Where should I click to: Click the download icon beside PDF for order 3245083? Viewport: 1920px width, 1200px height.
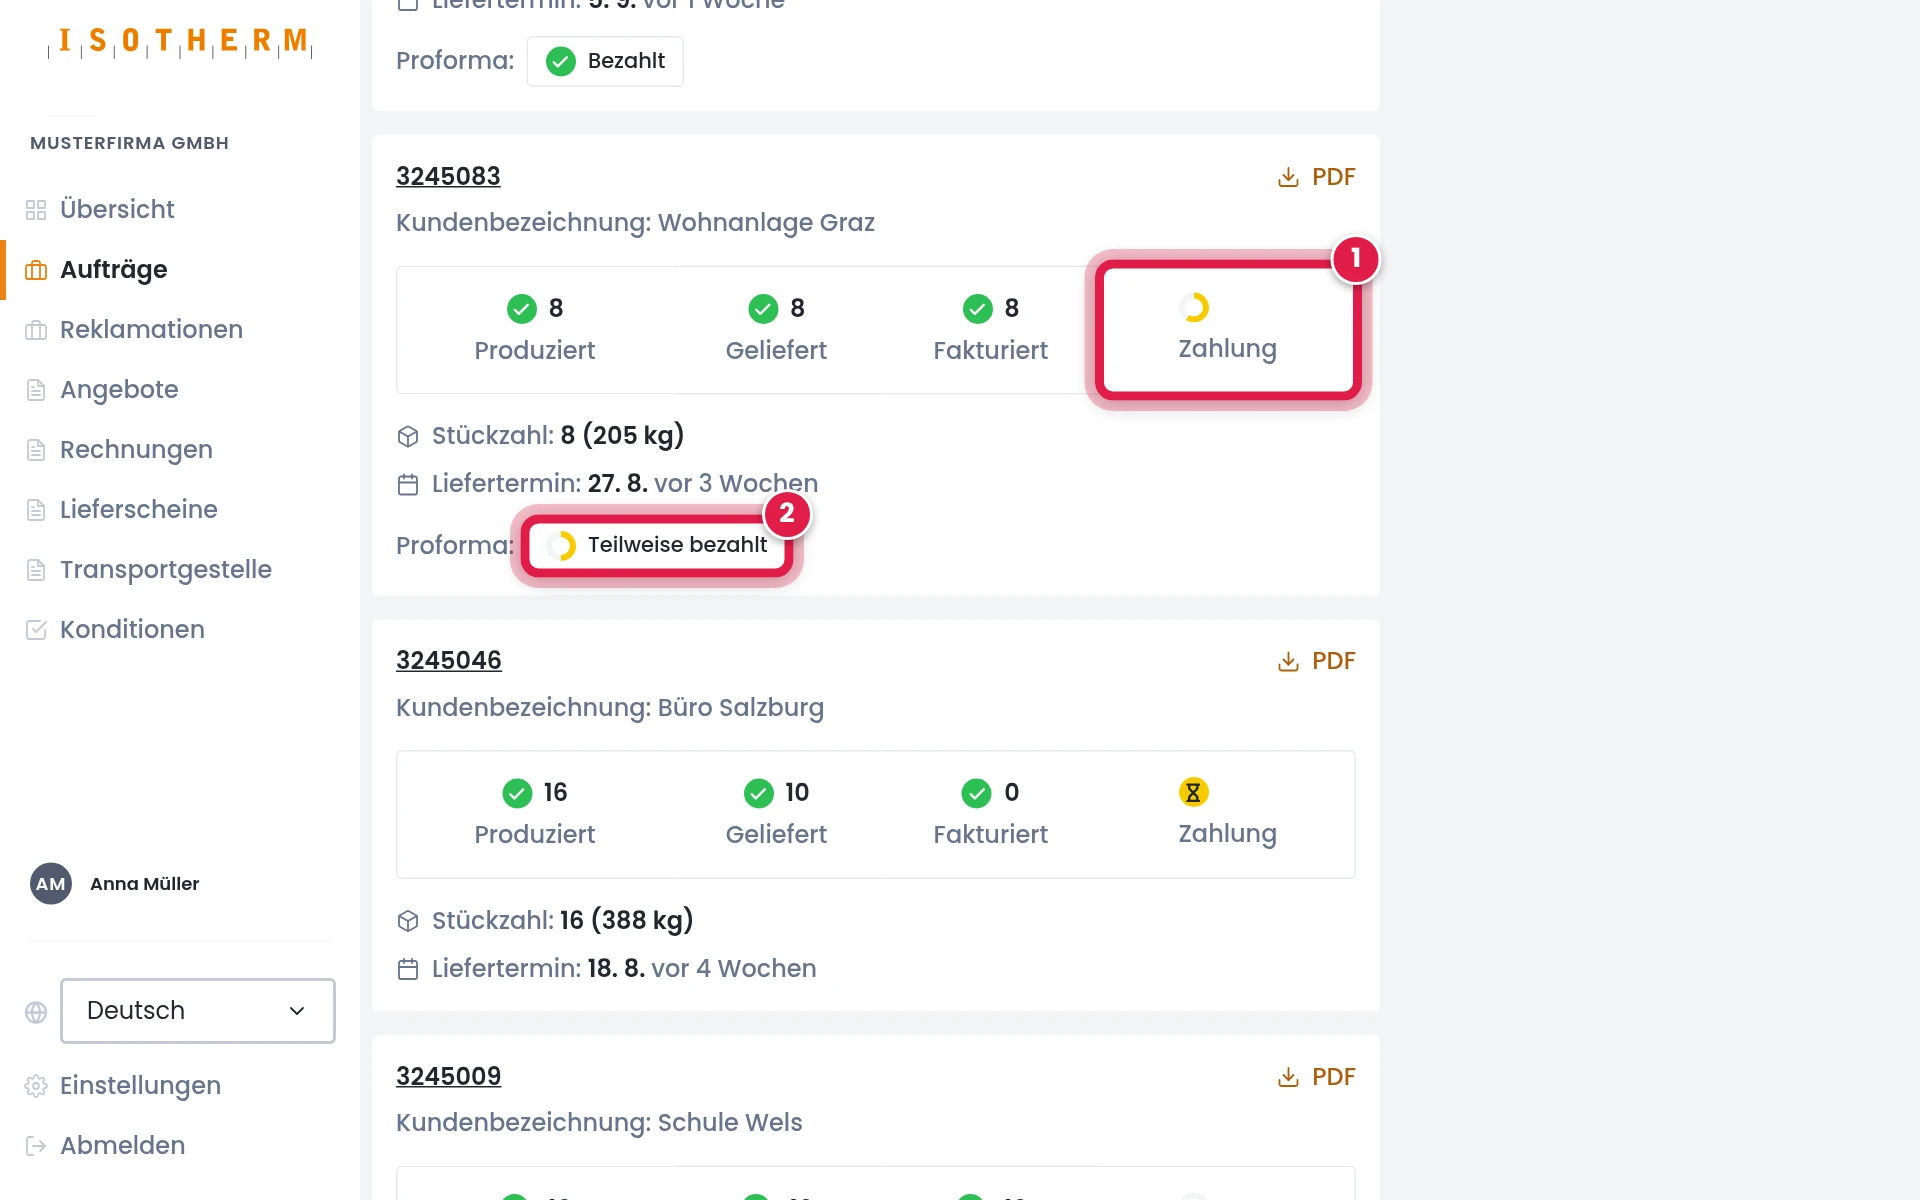(x=1288, y=177)
